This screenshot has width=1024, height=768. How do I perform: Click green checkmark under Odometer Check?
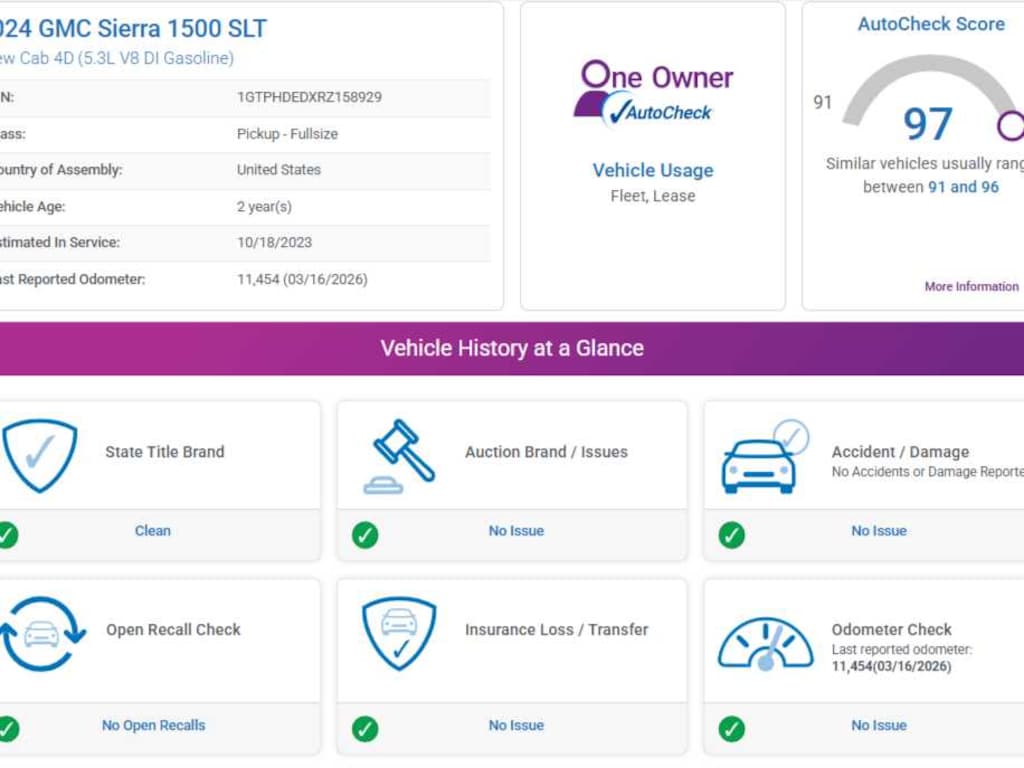[732, 729]
